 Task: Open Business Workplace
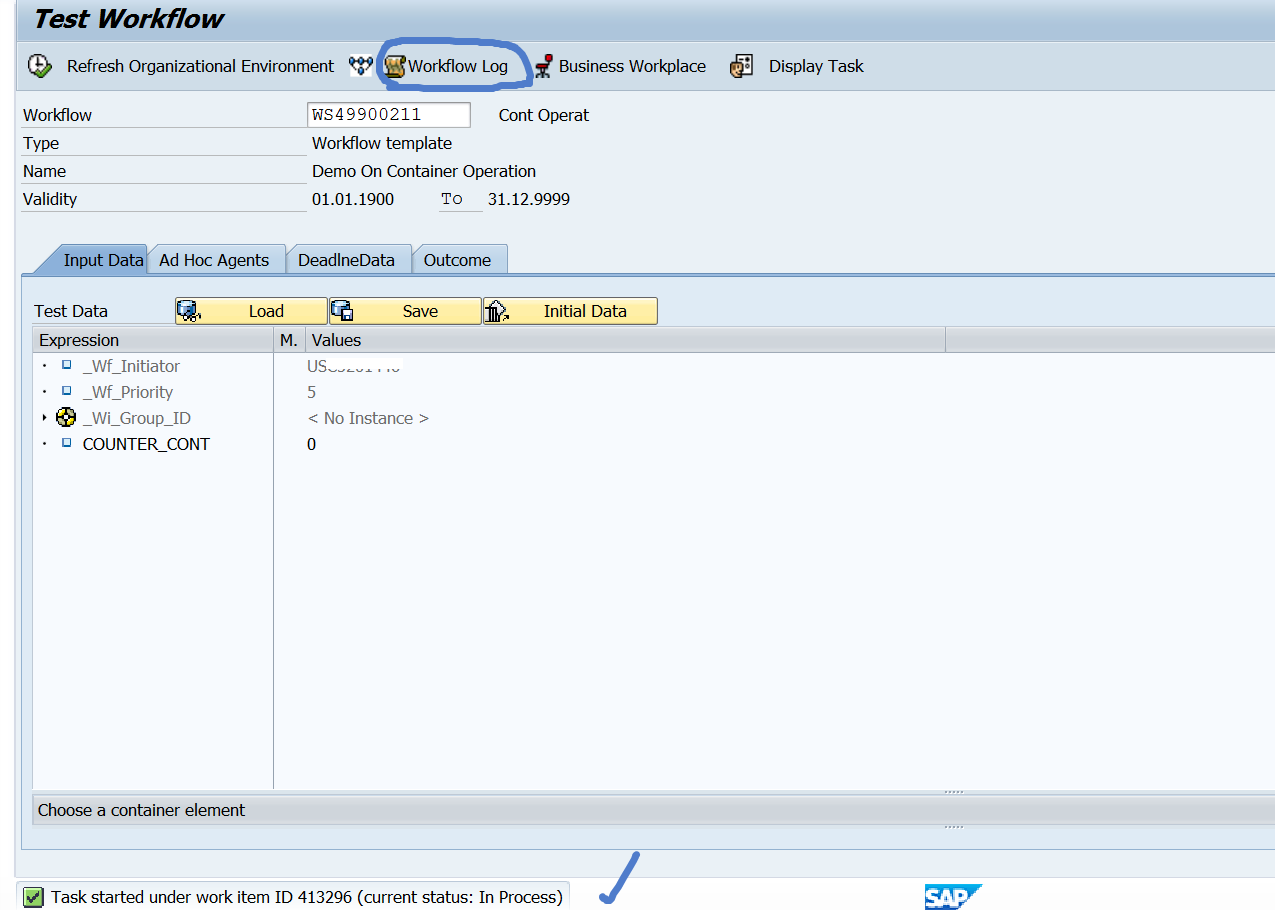[x=632, y=66]
